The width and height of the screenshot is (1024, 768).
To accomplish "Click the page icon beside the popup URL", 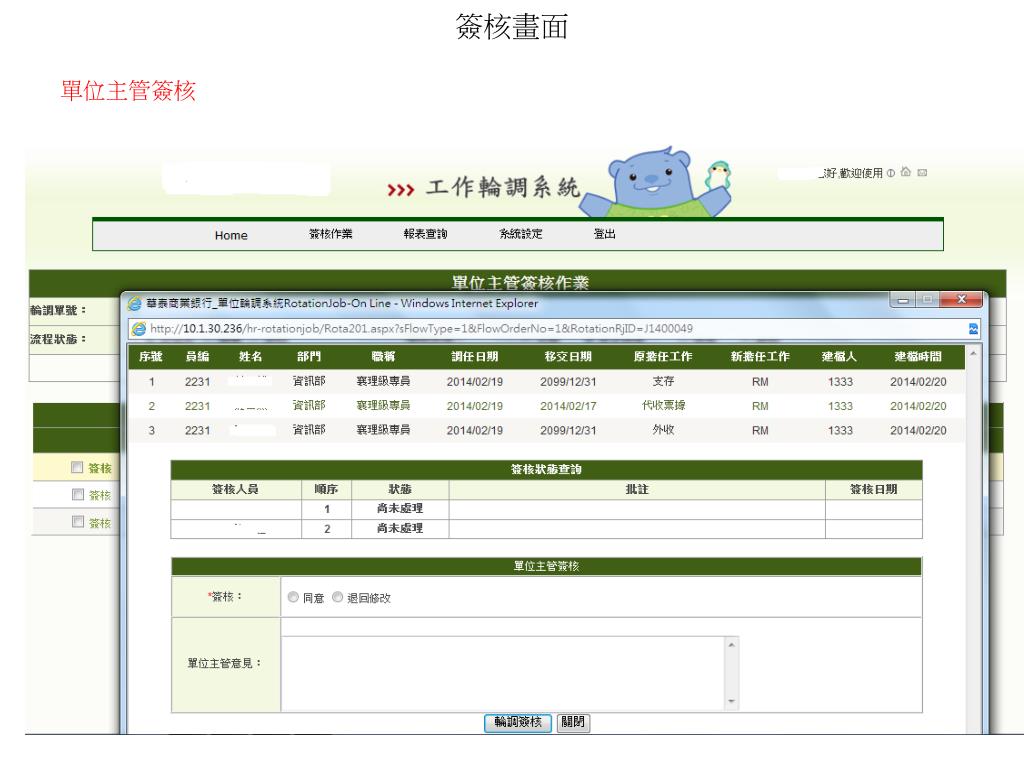I will [138, 328].
